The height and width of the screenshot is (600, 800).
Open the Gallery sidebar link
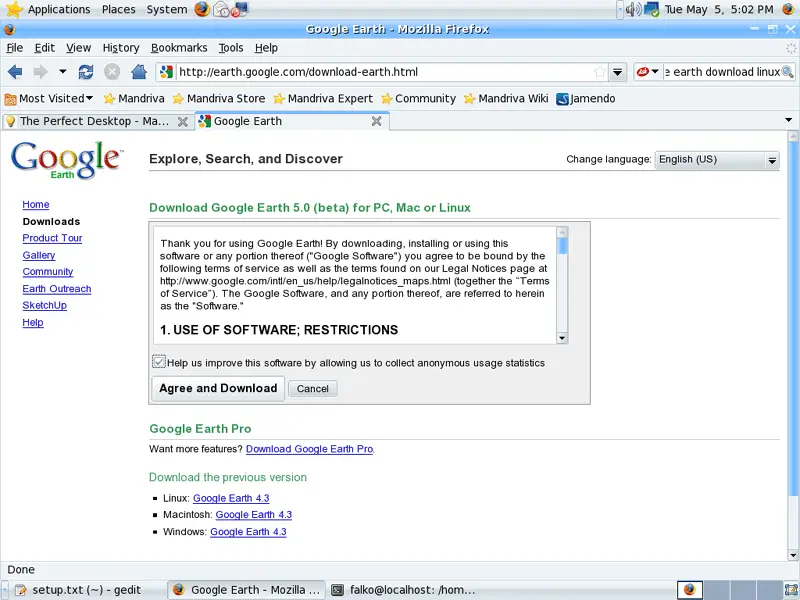[x=39, y=255]
